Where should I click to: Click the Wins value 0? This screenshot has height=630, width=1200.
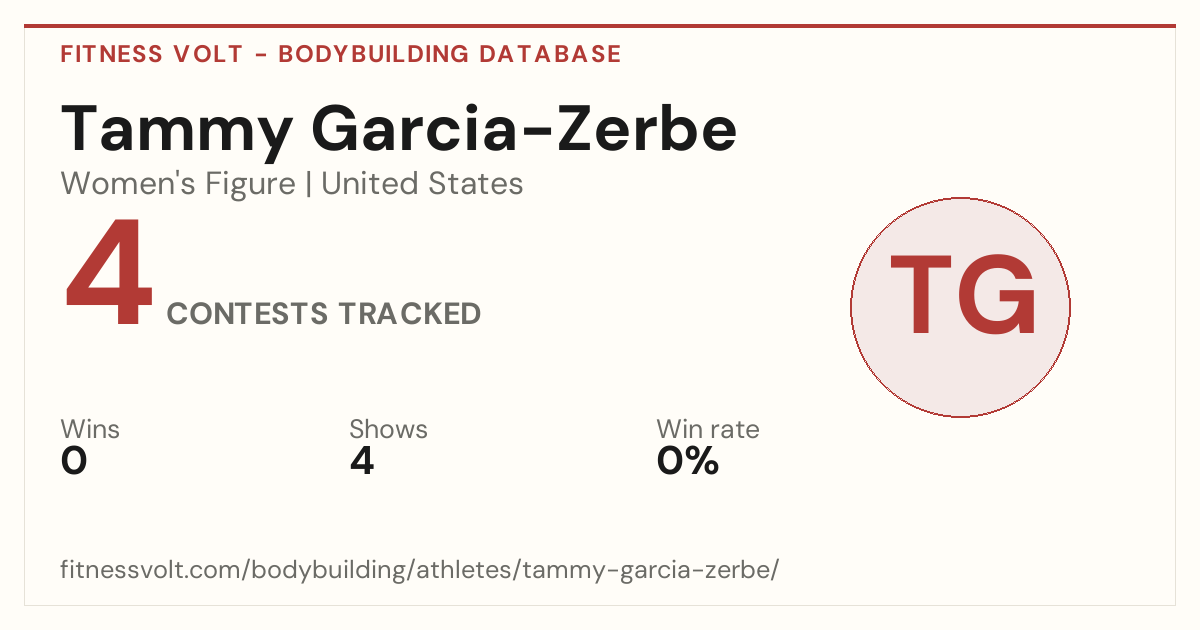coord(74,461)
